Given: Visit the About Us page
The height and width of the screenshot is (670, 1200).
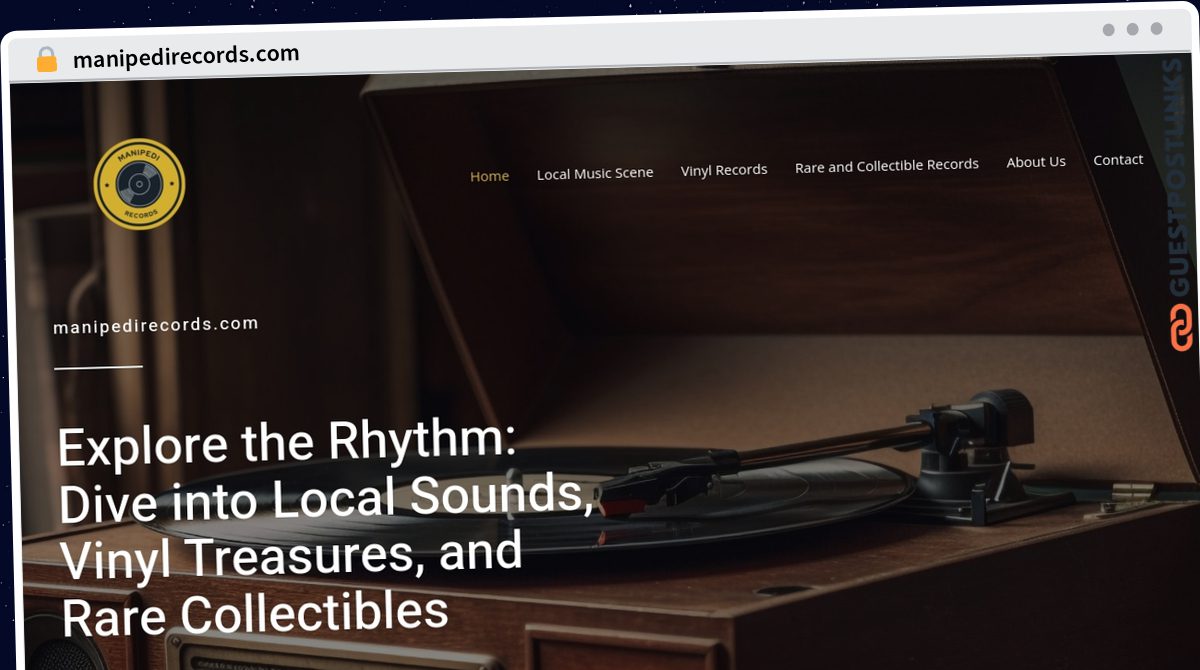Looking at the screenshot, I should (x=1036, y=162).
